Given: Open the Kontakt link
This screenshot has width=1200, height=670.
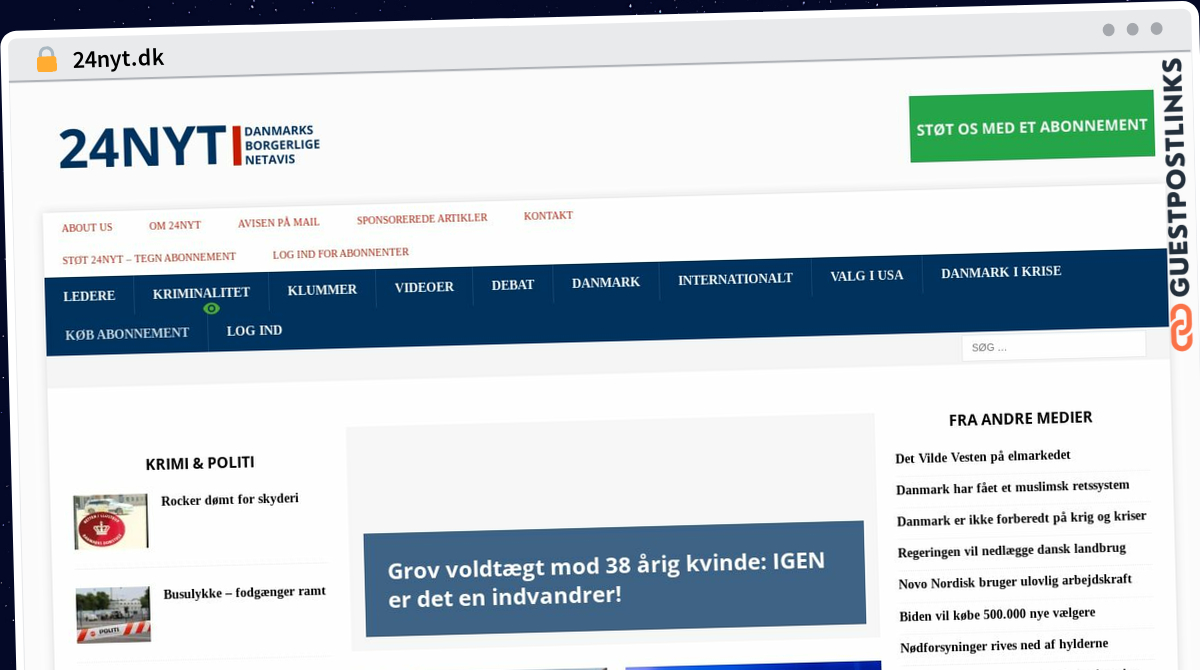Looking at the screenshot, I should pyautogui.click(x=548, y=216).
